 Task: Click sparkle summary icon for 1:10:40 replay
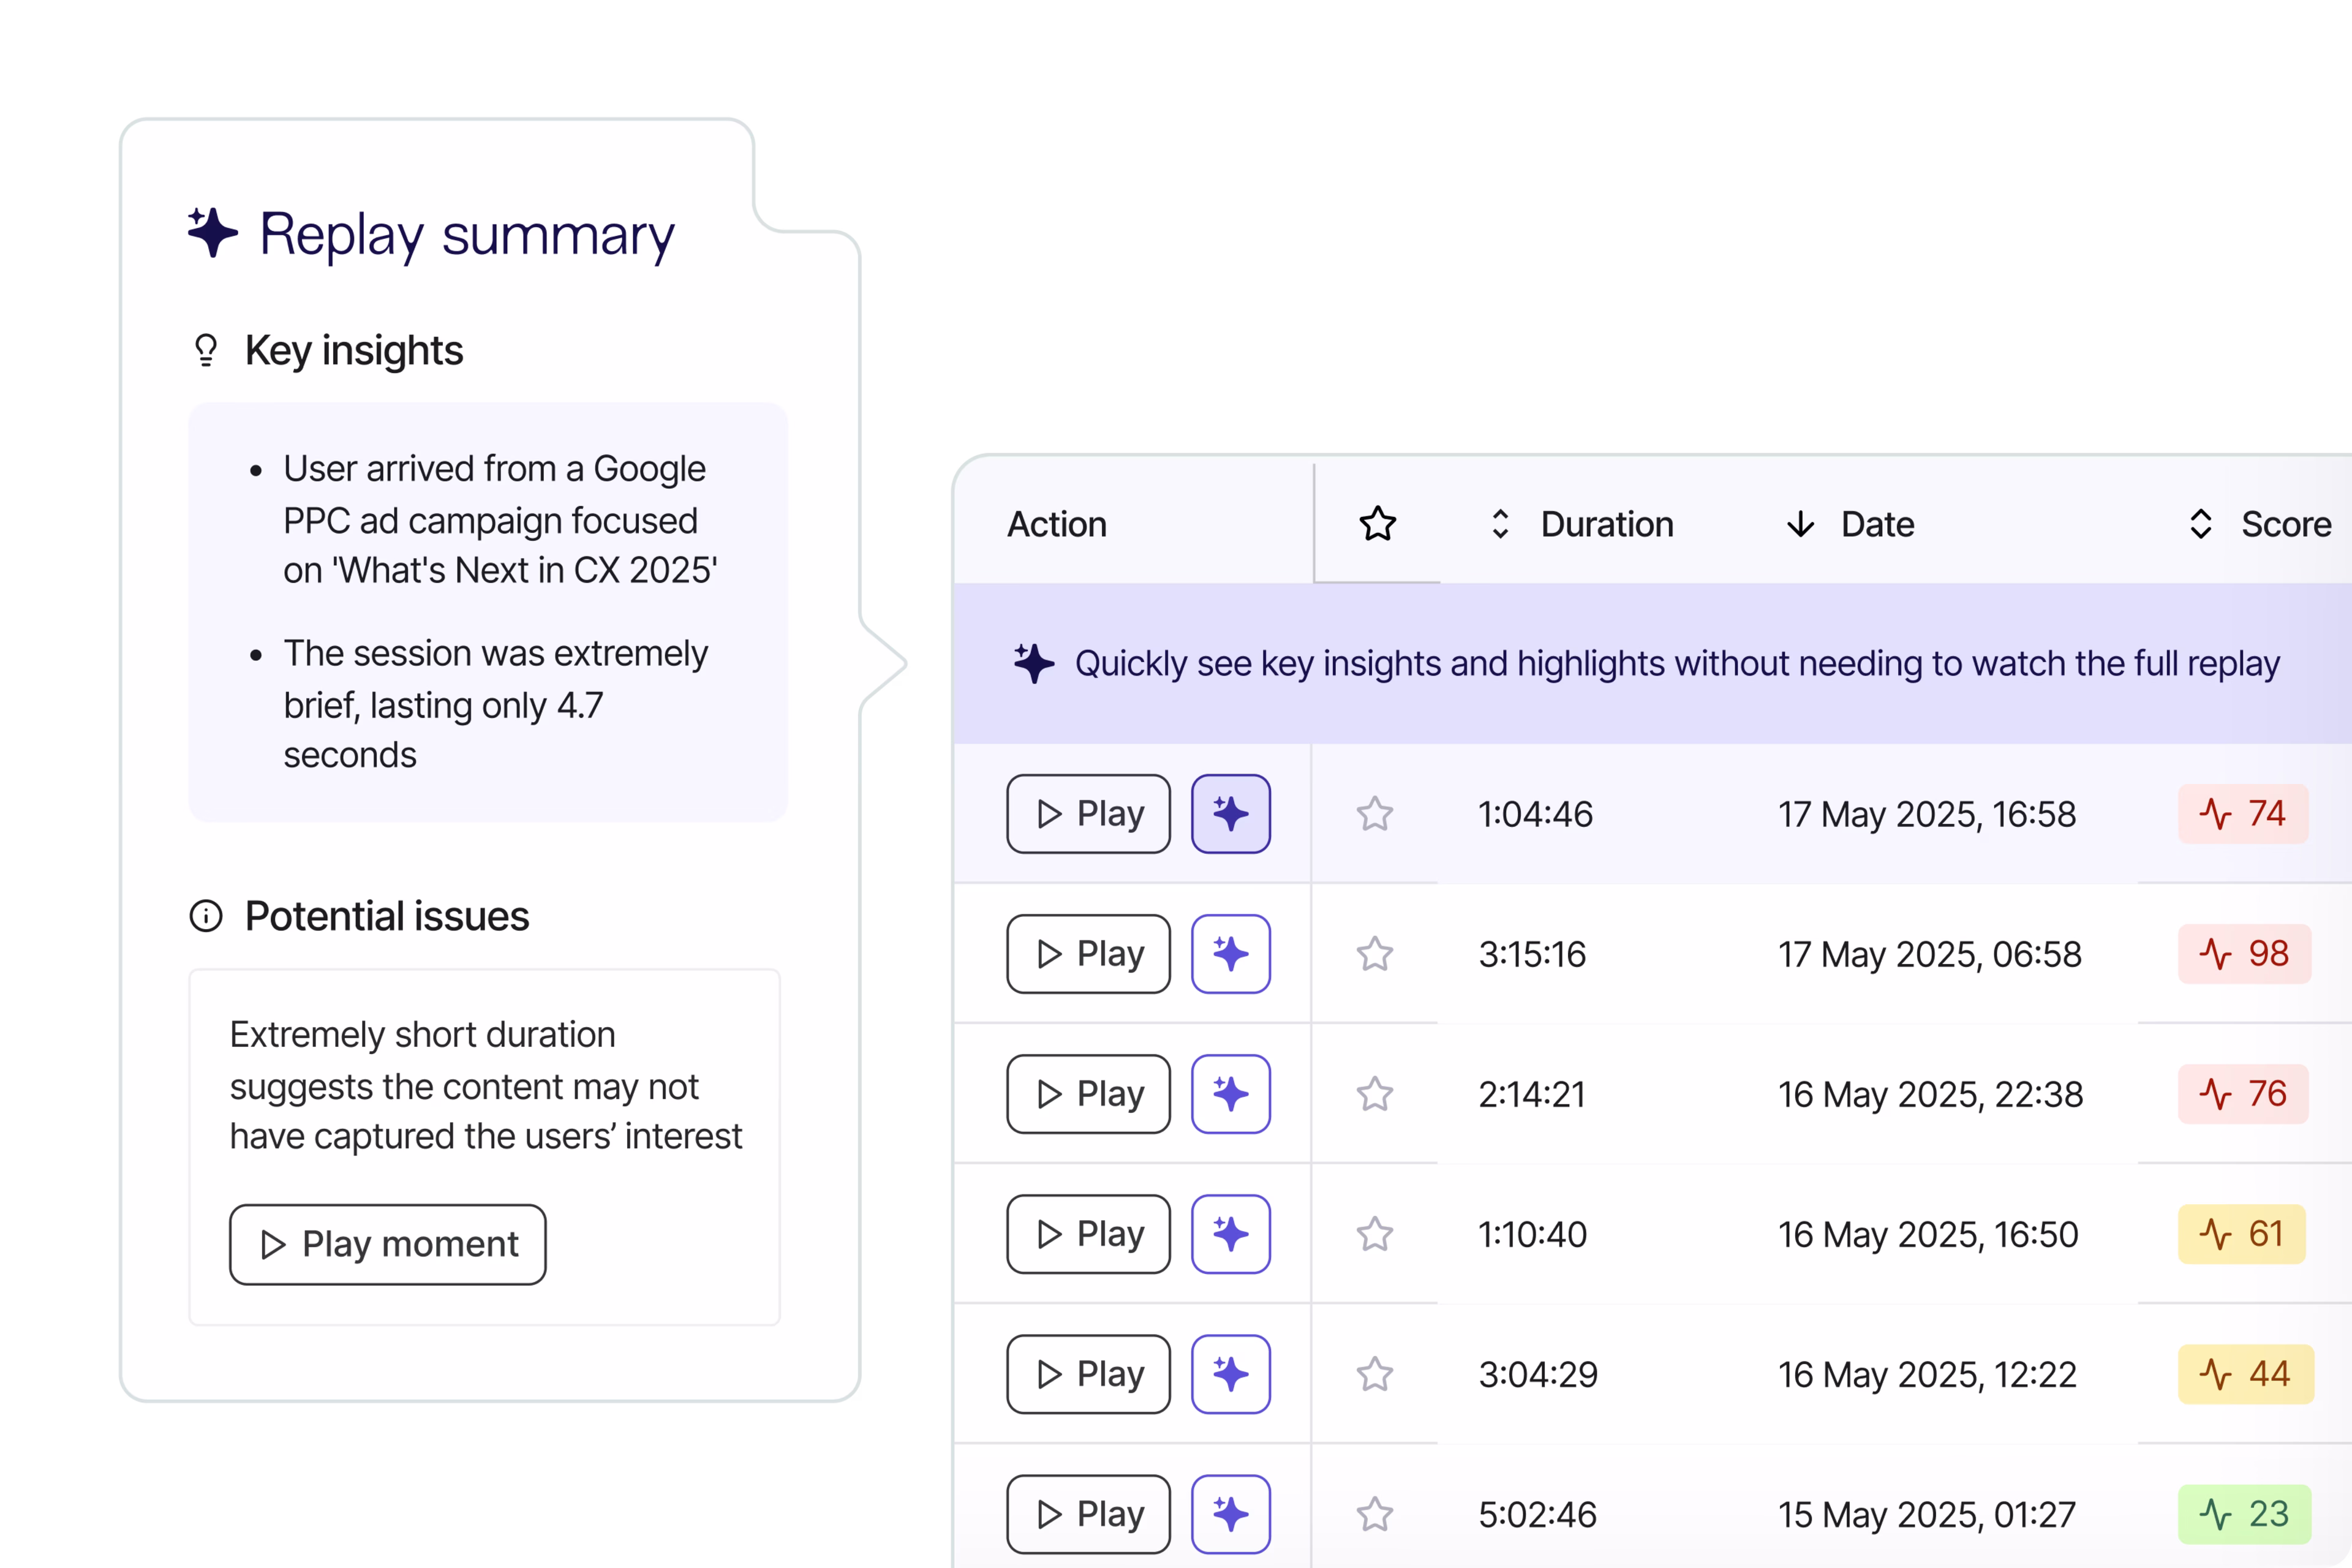coord(1230,1233)
